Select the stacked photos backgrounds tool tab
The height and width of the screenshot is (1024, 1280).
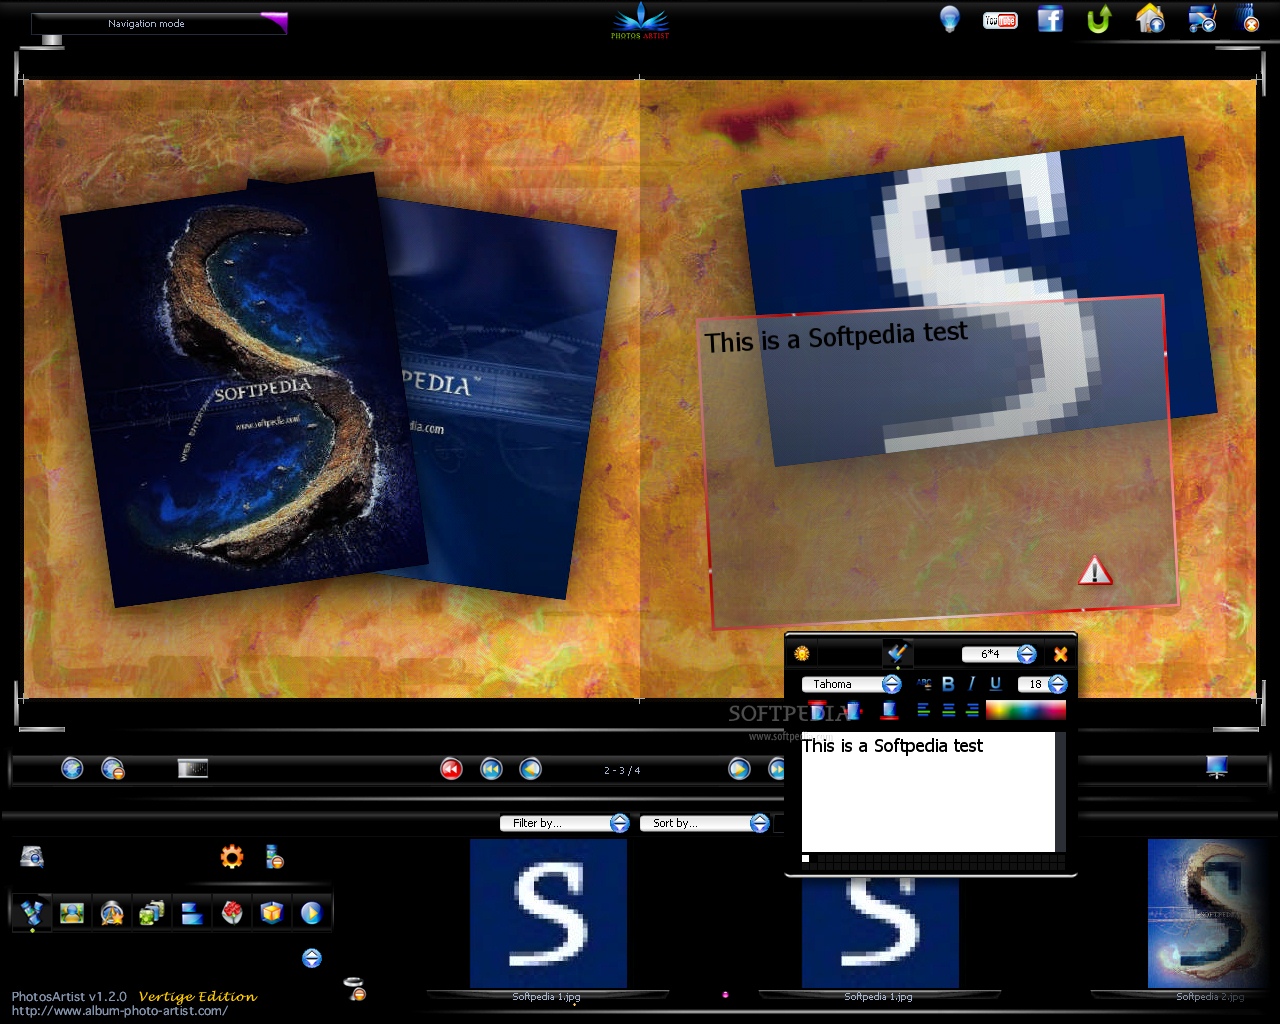[x=152, y=912]
